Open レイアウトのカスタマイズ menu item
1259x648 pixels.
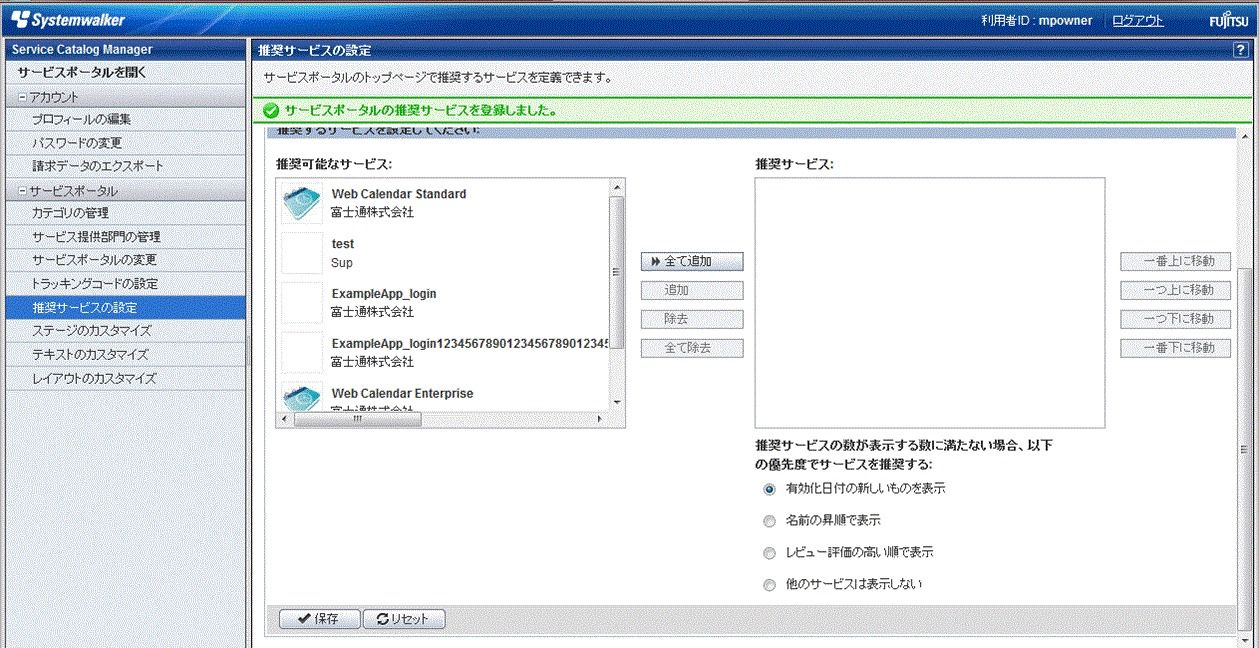125,379
